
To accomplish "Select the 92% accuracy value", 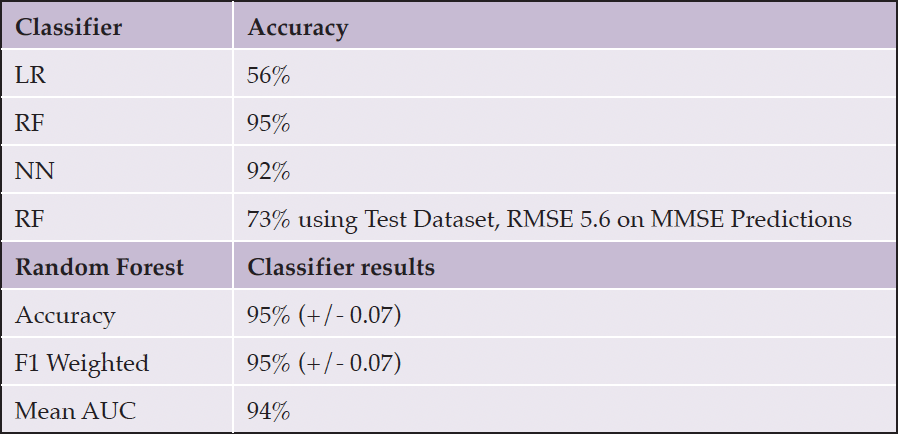I will pos(269,172).
